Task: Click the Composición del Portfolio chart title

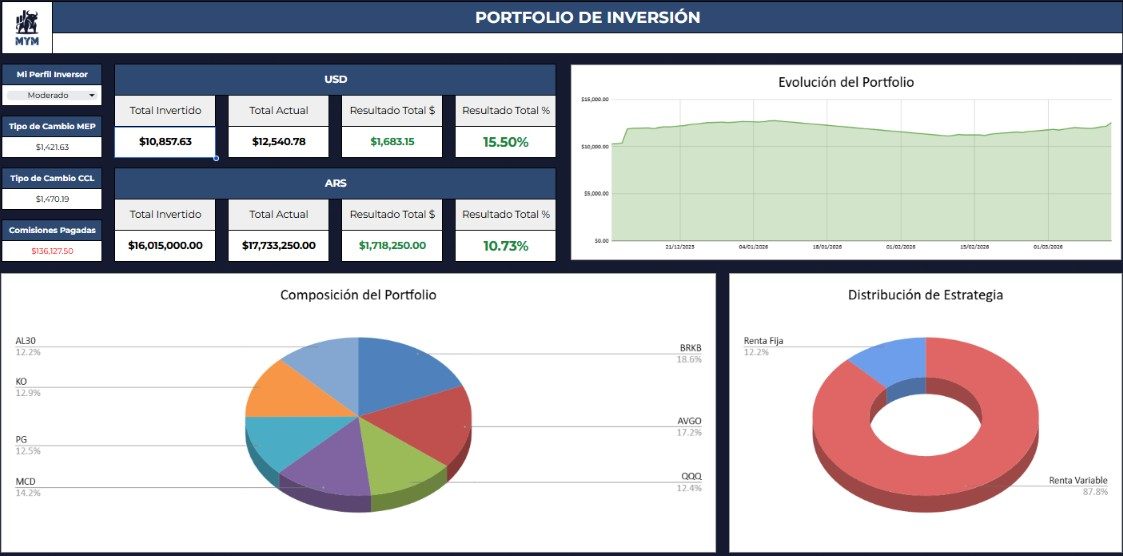Action: click(x=358, y=294)
